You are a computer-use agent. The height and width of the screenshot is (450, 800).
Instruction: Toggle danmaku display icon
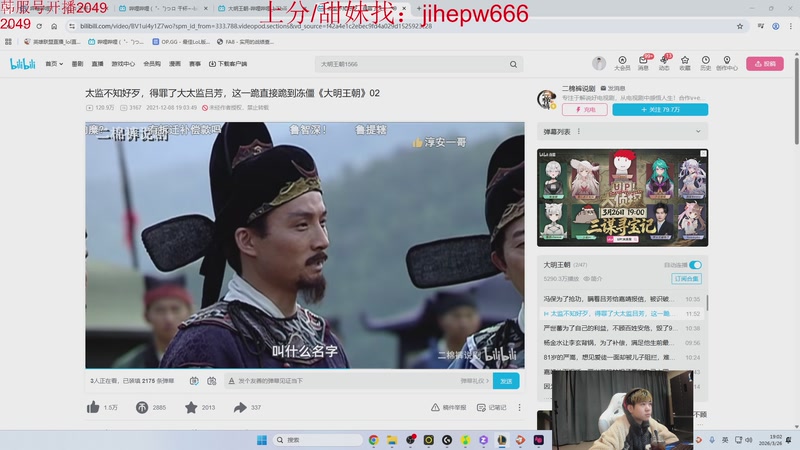tap(194, 381)
